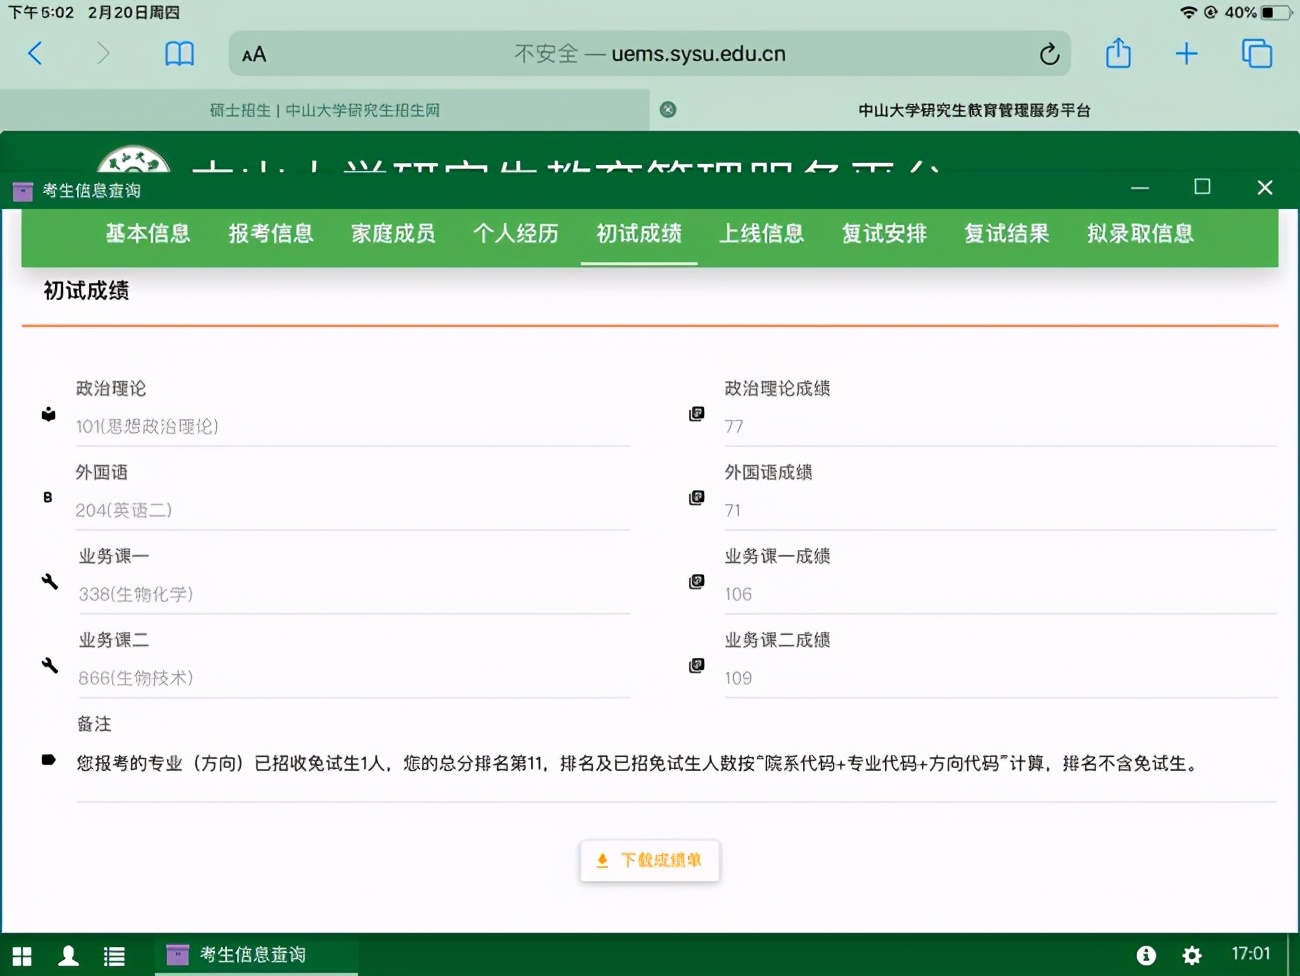Image resolution: width=1300 pixels, height=976 pixels.
Task: Open Safari's share sheet icon
Action: click(1117, 54)
